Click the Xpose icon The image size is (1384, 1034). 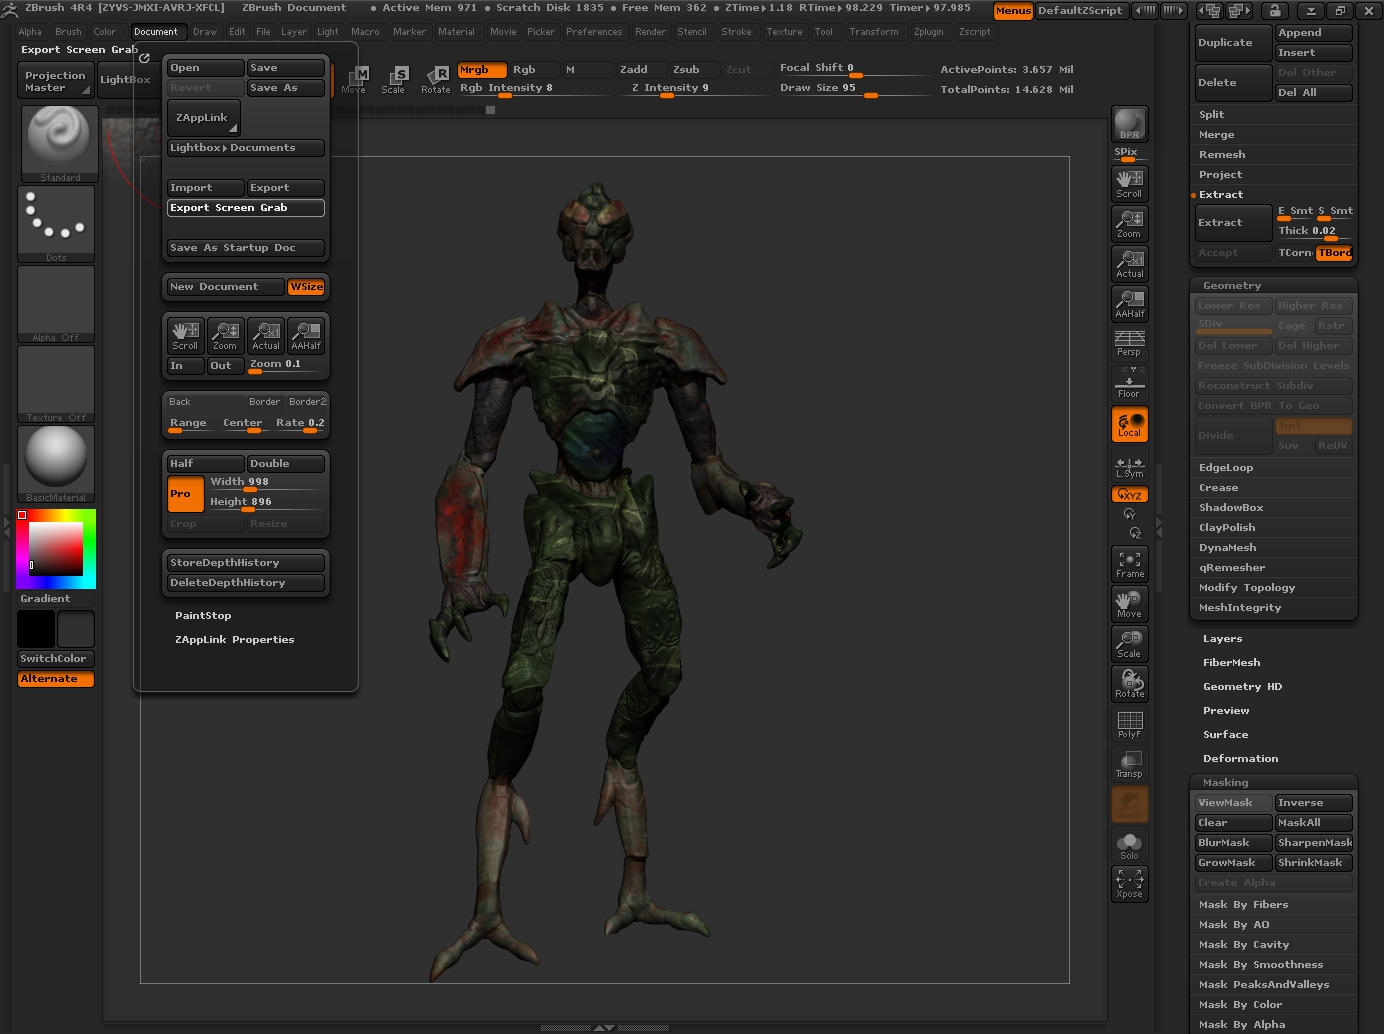(1129, 884)
